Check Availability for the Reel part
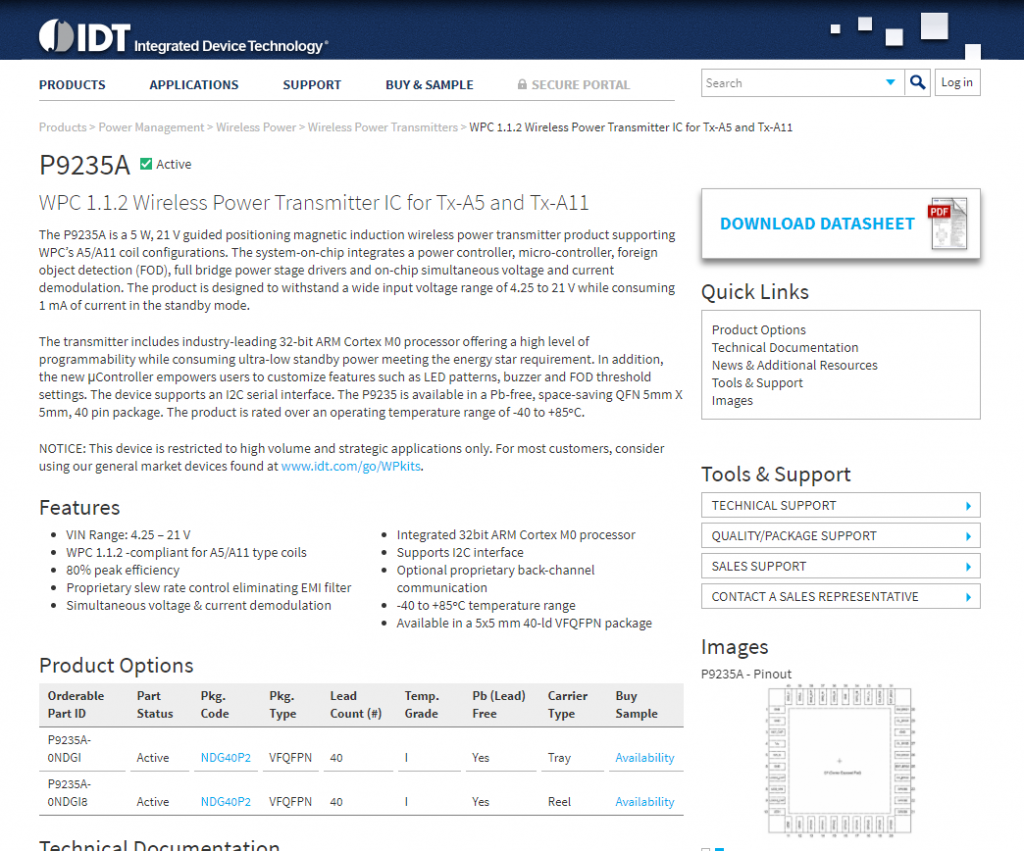Screen dimensions: 1024x851 644,802
